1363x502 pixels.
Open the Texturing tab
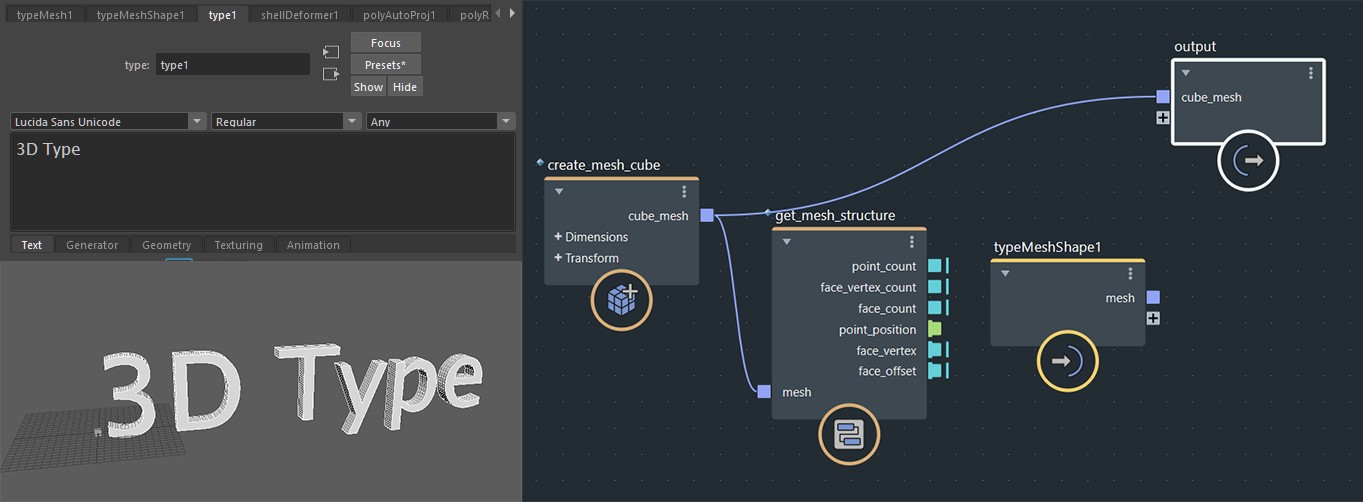[238, 245]
